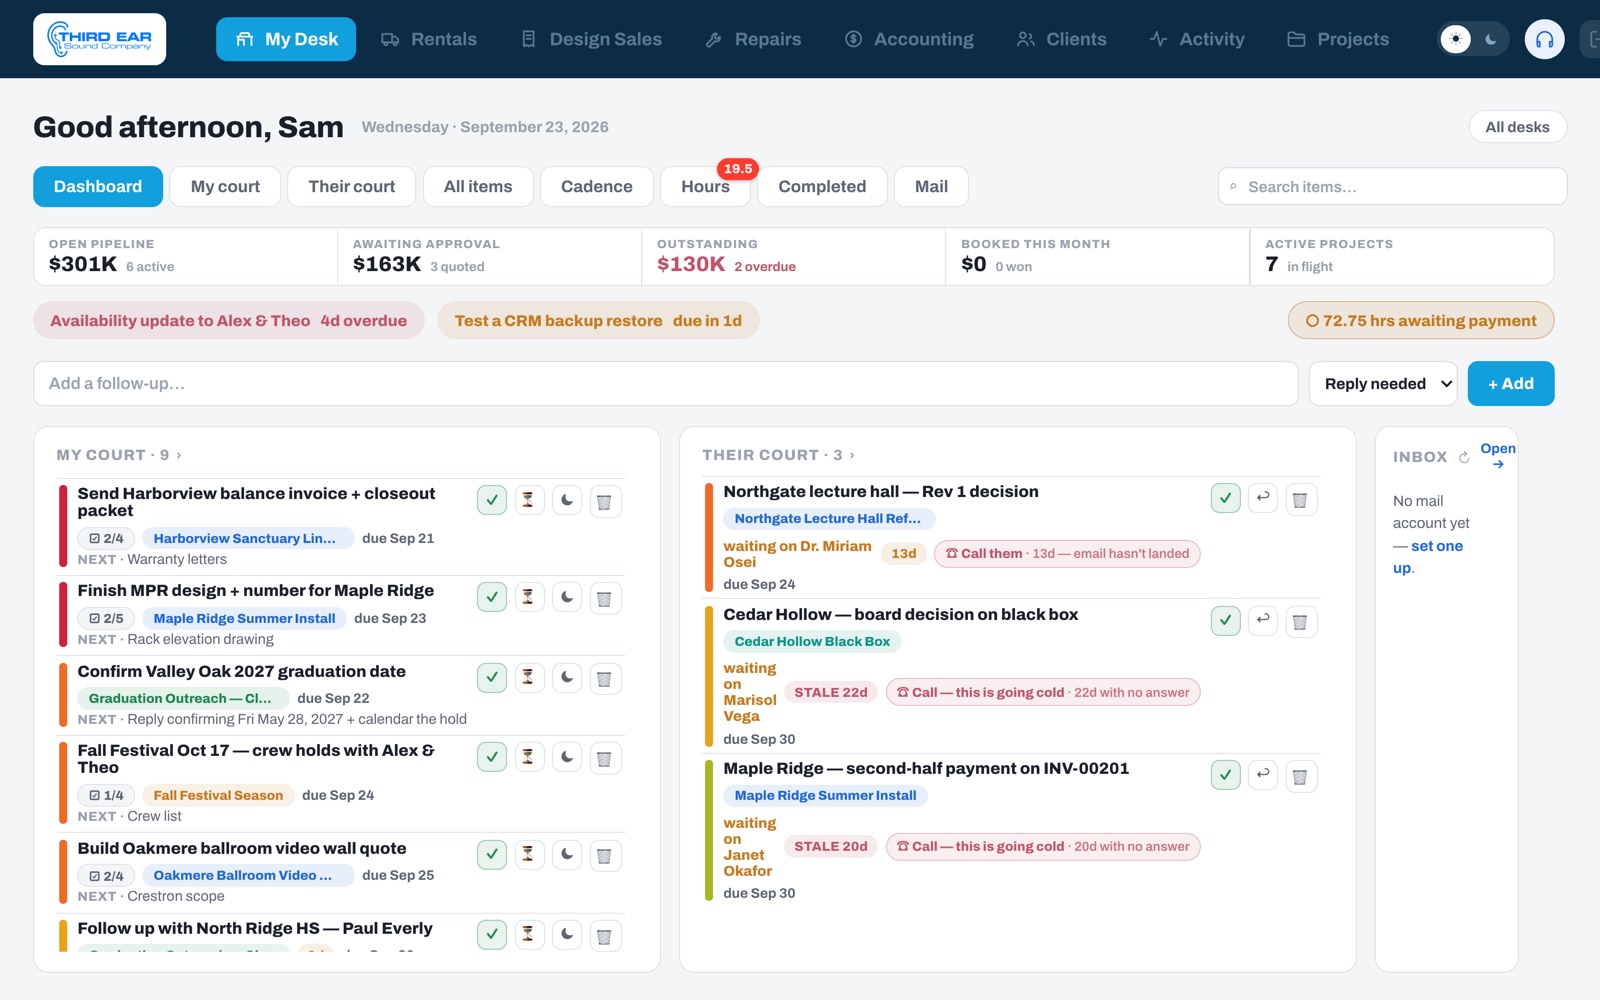Refresh the Inbox panel

[1464, 457]
